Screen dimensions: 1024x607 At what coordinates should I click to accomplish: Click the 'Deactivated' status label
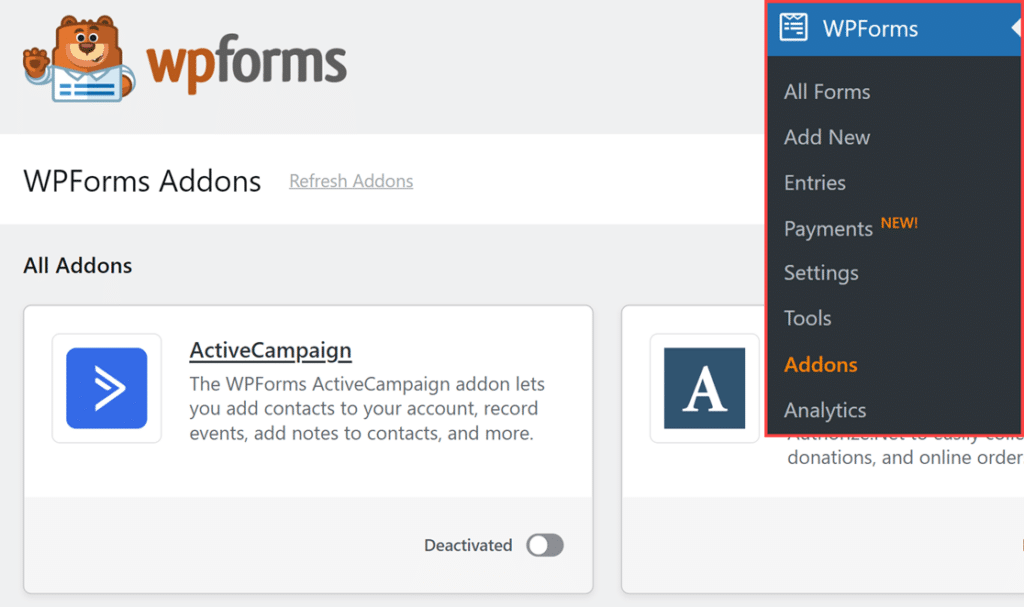pos(468,545)
